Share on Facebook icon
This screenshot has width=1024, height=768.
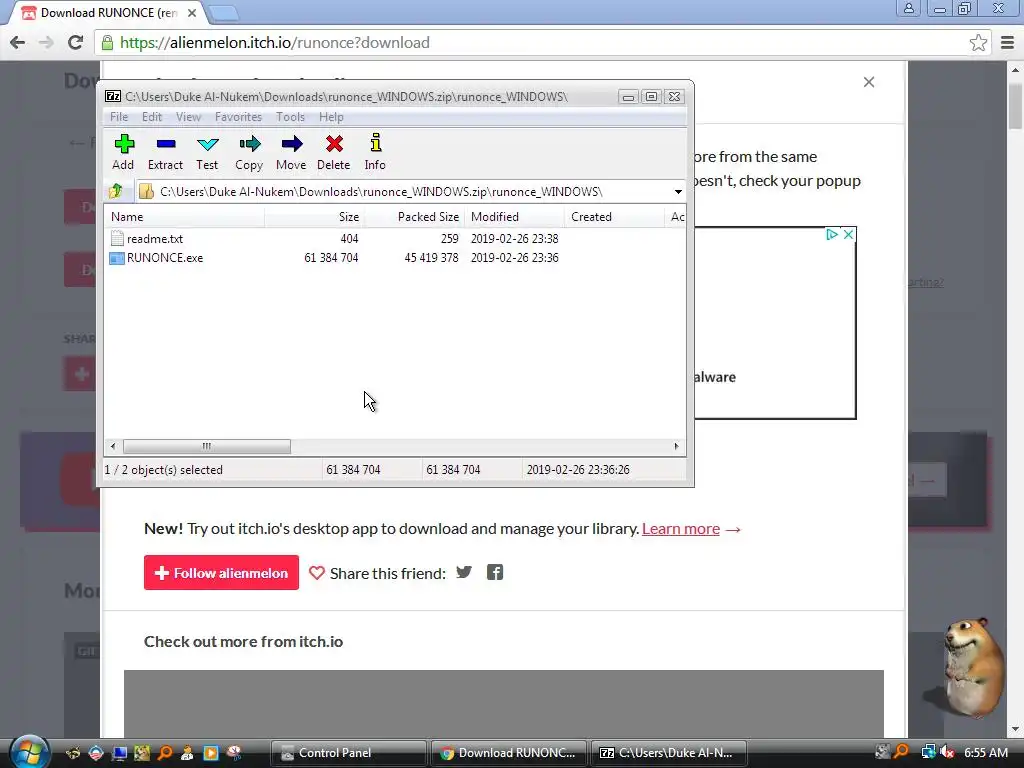[x=495, y=573]
